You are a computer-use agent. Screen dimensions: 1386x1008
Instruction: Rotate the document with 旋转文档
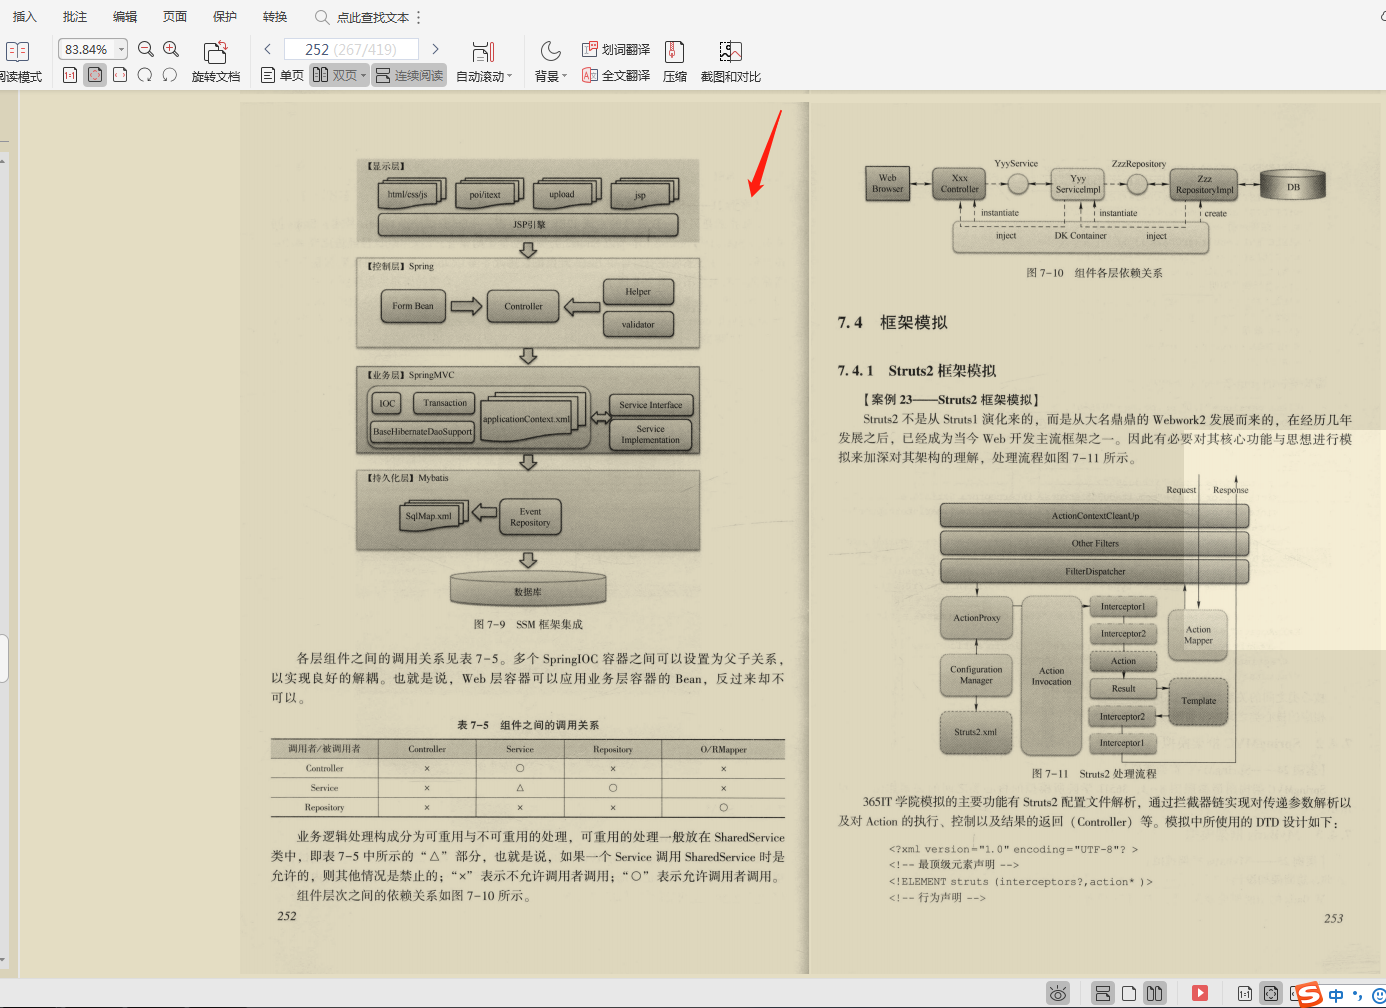pyautogui.click(x=216, y=60)
